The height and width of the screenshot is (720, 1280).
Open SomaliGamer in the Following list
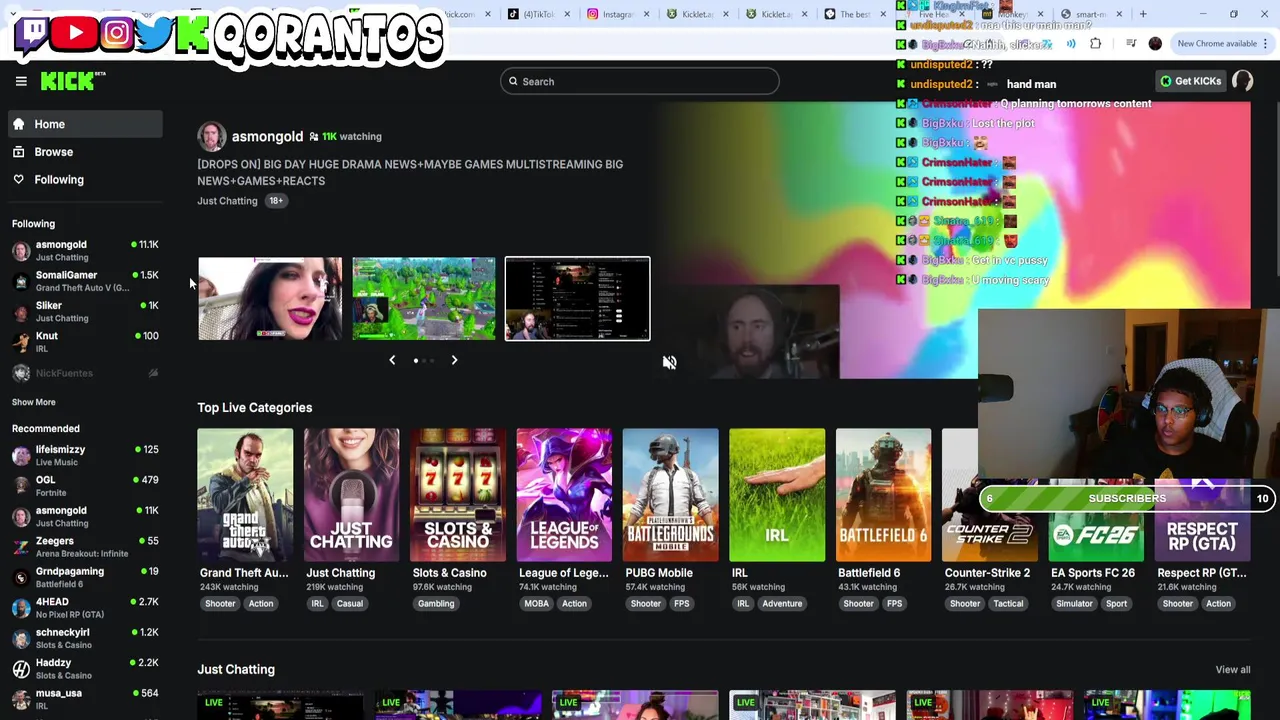[85, 281]
